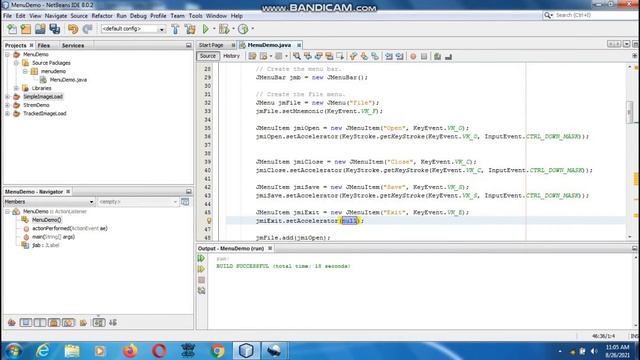Switch to the Files tab
The width and height of the screenshot is (640, 360).
click(x=44, y=45)
